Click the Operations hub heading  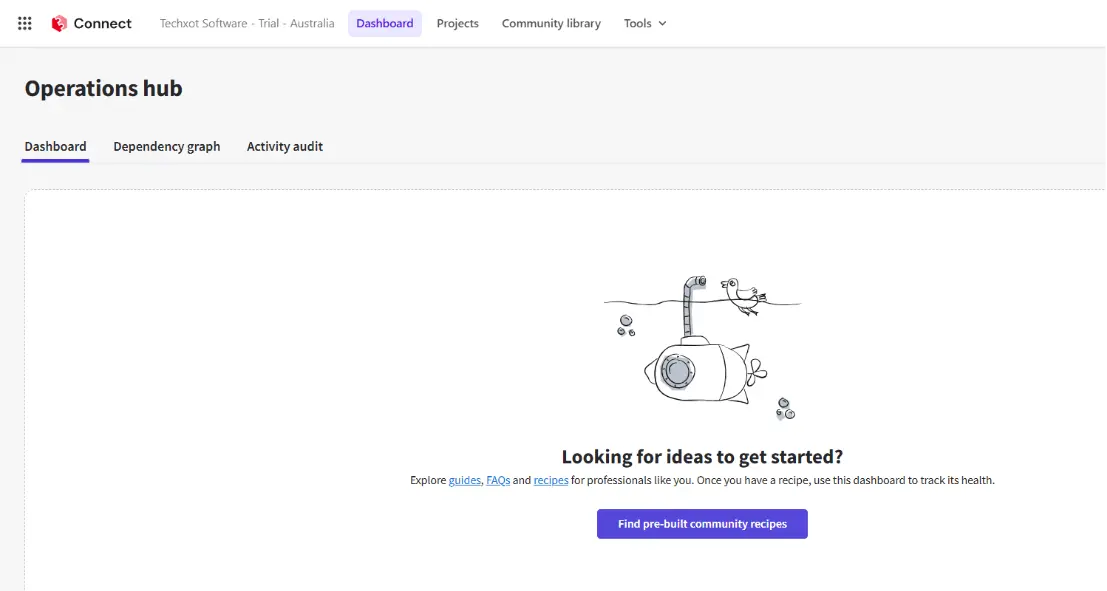coord(104,88)
